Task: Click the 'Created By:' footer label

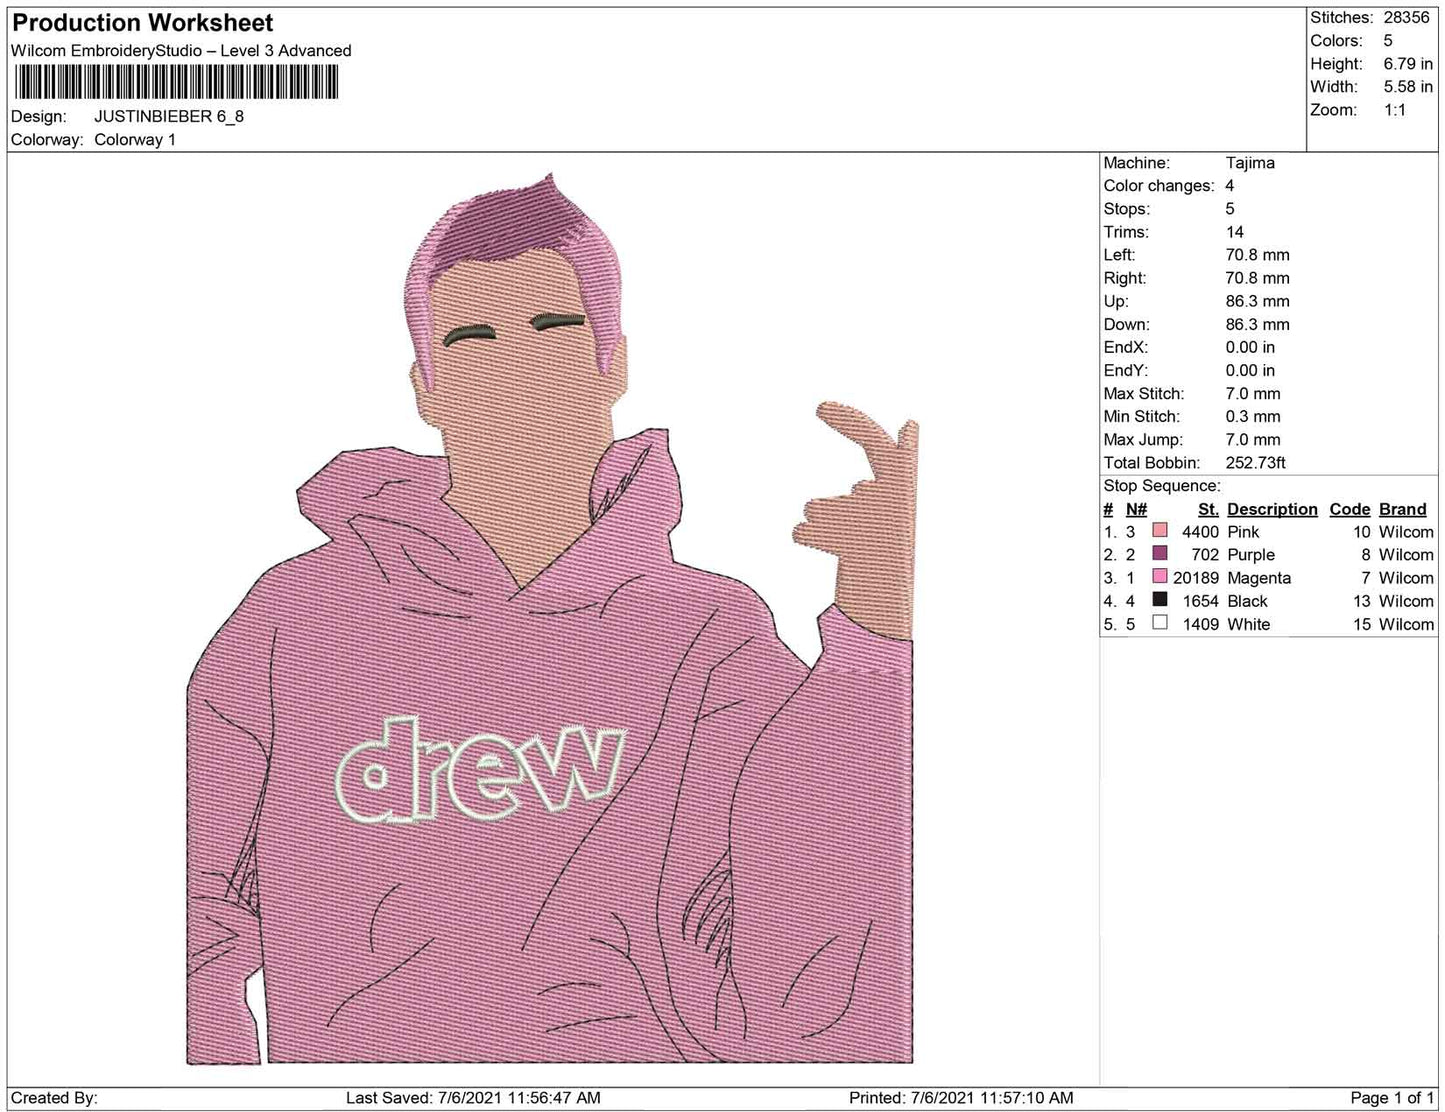Action: pyautogui.click(x=54, y=1098)
